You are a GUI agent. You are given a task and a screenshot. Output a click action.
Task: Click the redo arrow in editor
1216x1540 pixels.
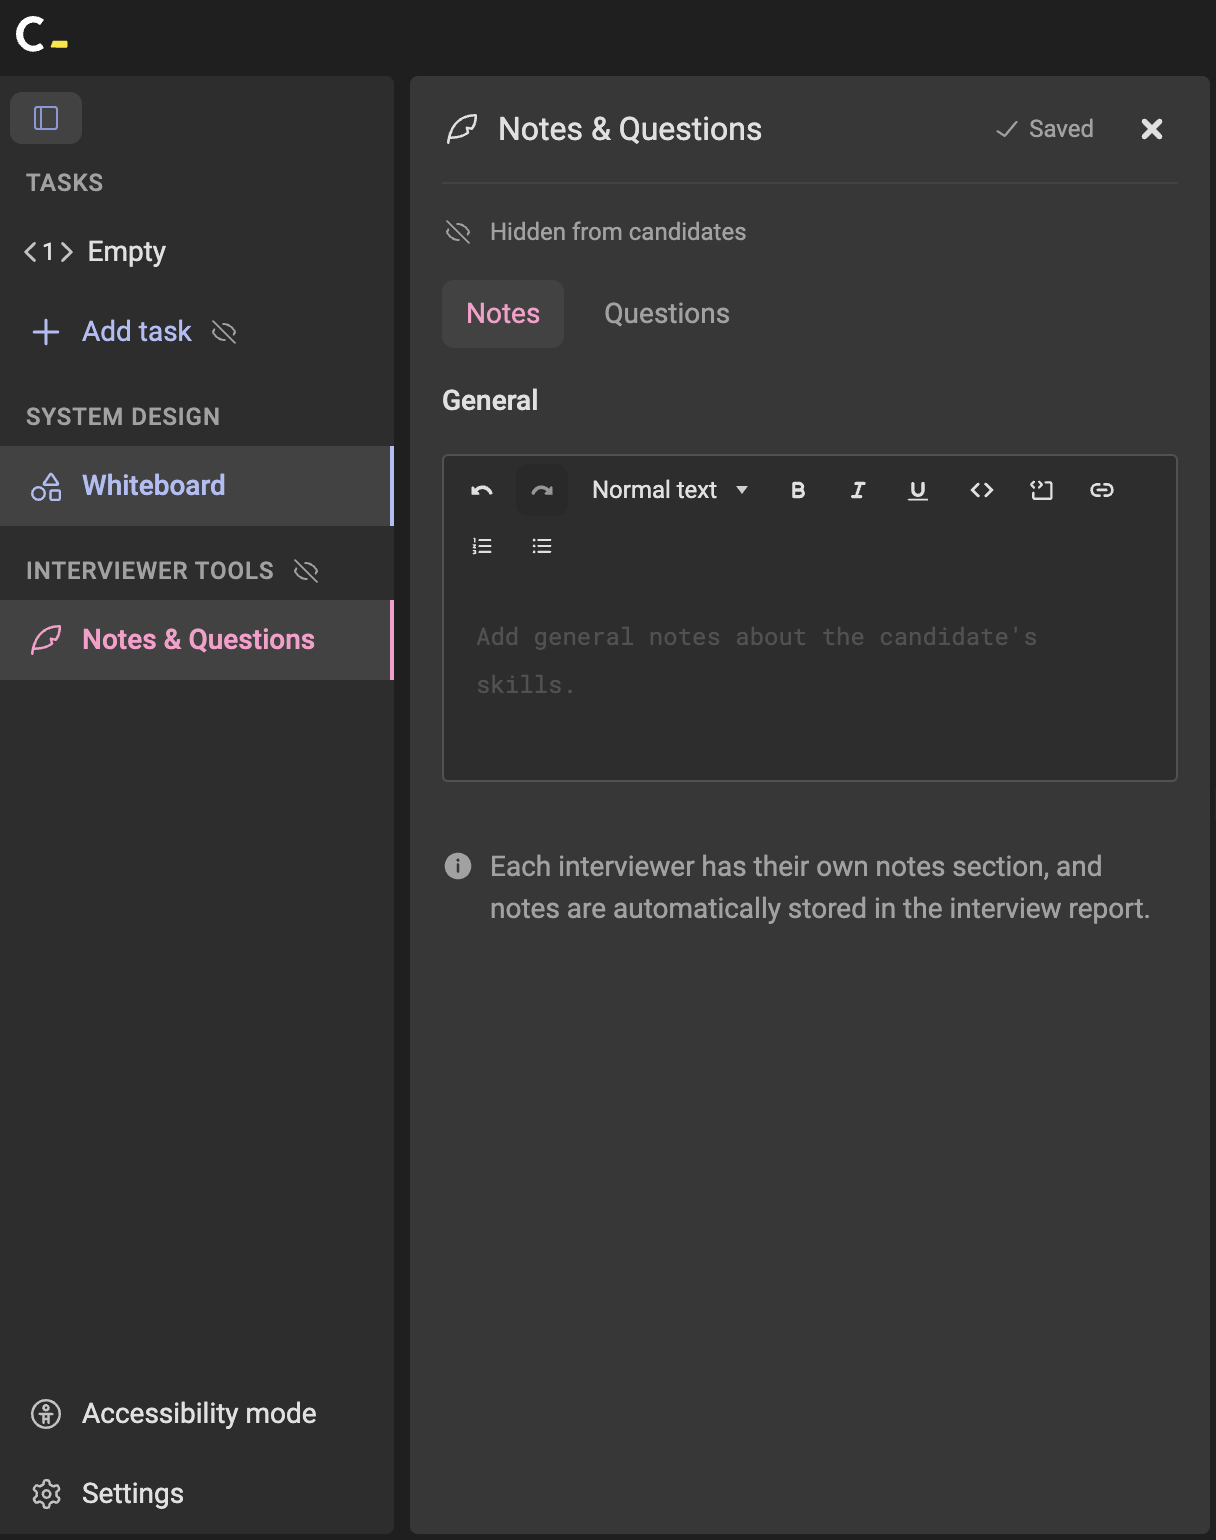coord(542,490)
